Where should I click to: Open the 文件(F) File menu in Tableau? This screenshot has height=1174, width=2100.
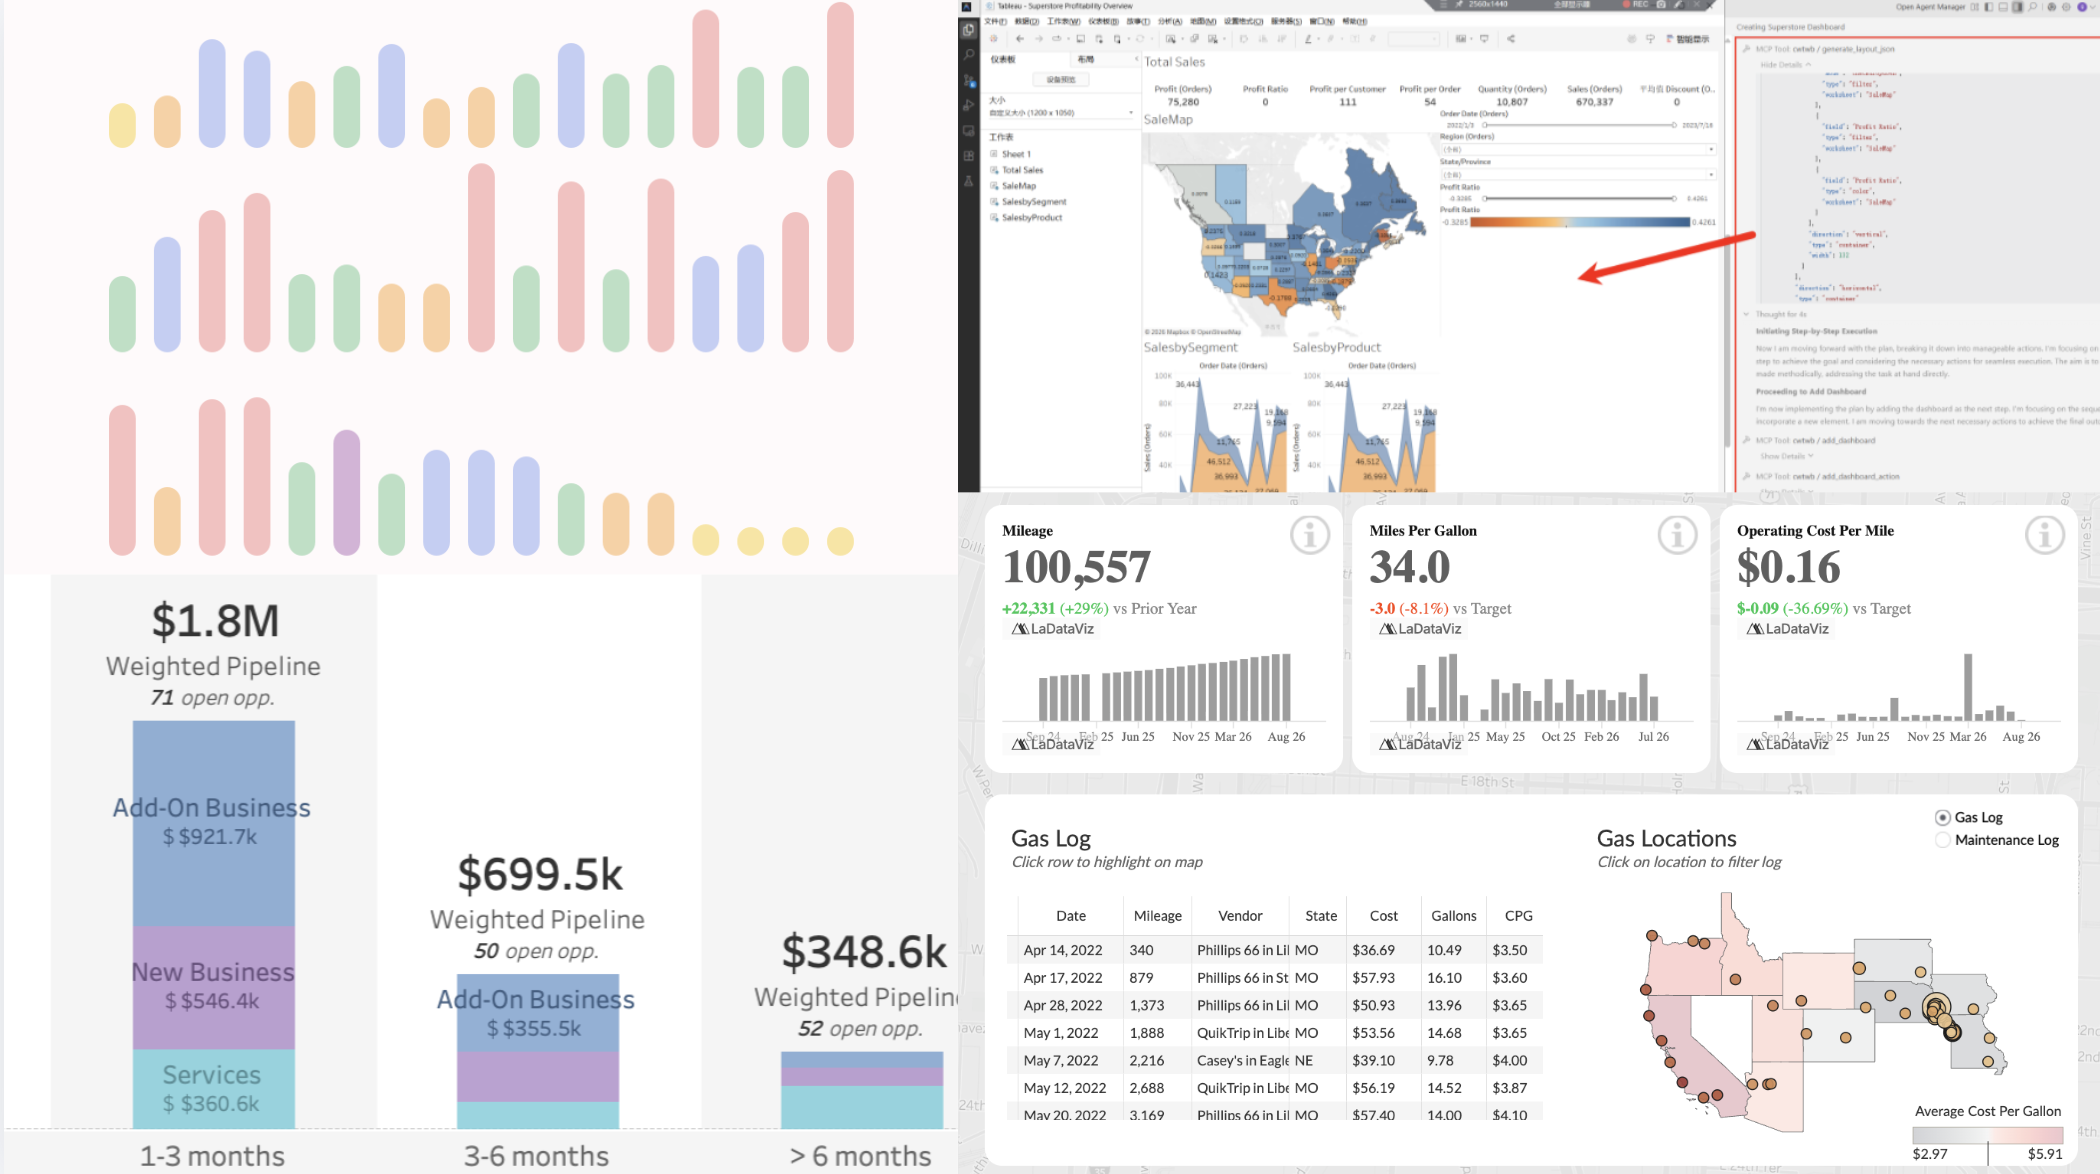coord(996,21)
